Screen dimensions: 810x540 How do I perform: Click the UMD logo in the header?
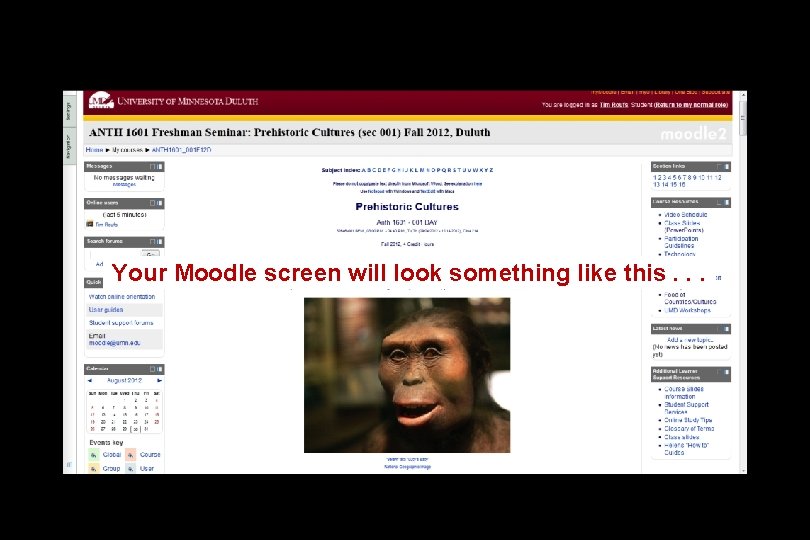click(101, 101)
